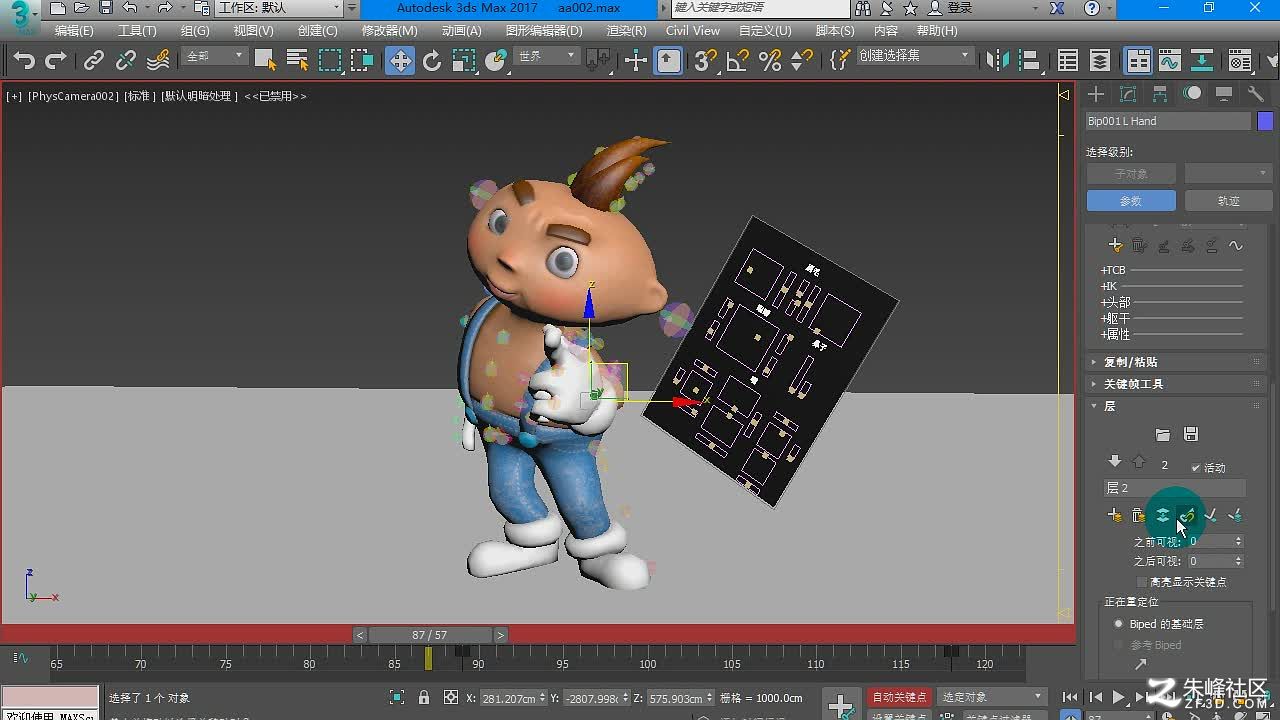Click the 层 2 layer name field
Viewport: 1280px width, 720px height.
[1175, 488]
